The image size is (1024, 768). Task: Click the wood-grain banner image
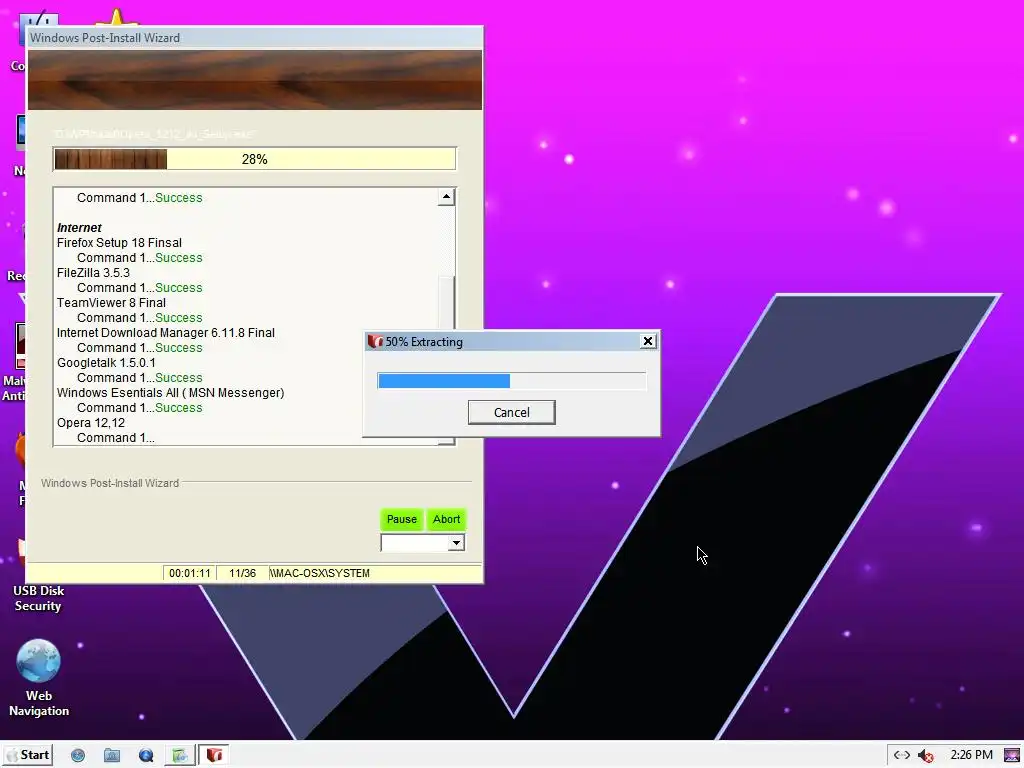(x=255, y=80)
